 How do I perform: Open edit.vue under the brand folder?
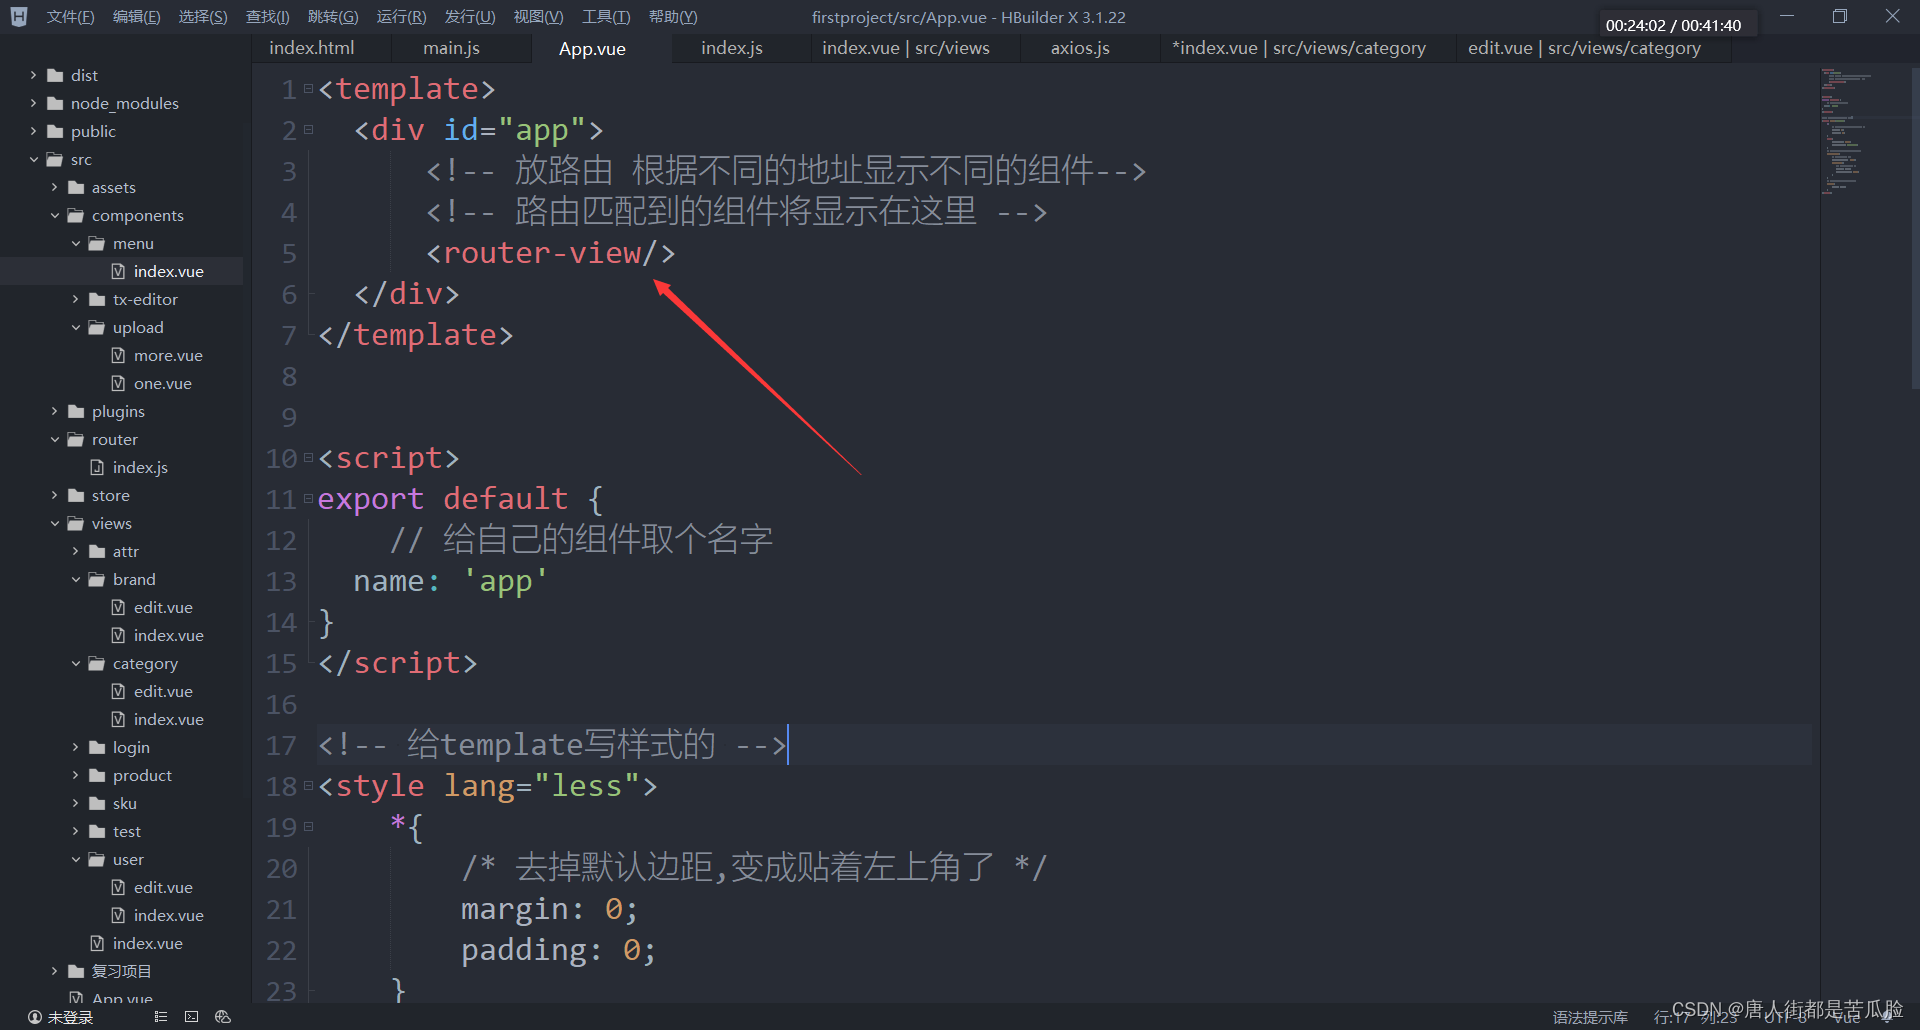point(163,607)
